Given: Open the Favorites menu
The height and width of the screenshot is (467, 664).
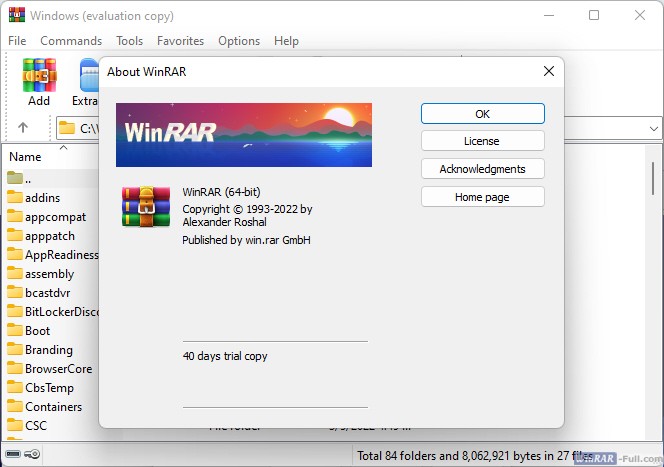Looking at the screenshot, I should (180, 41).
